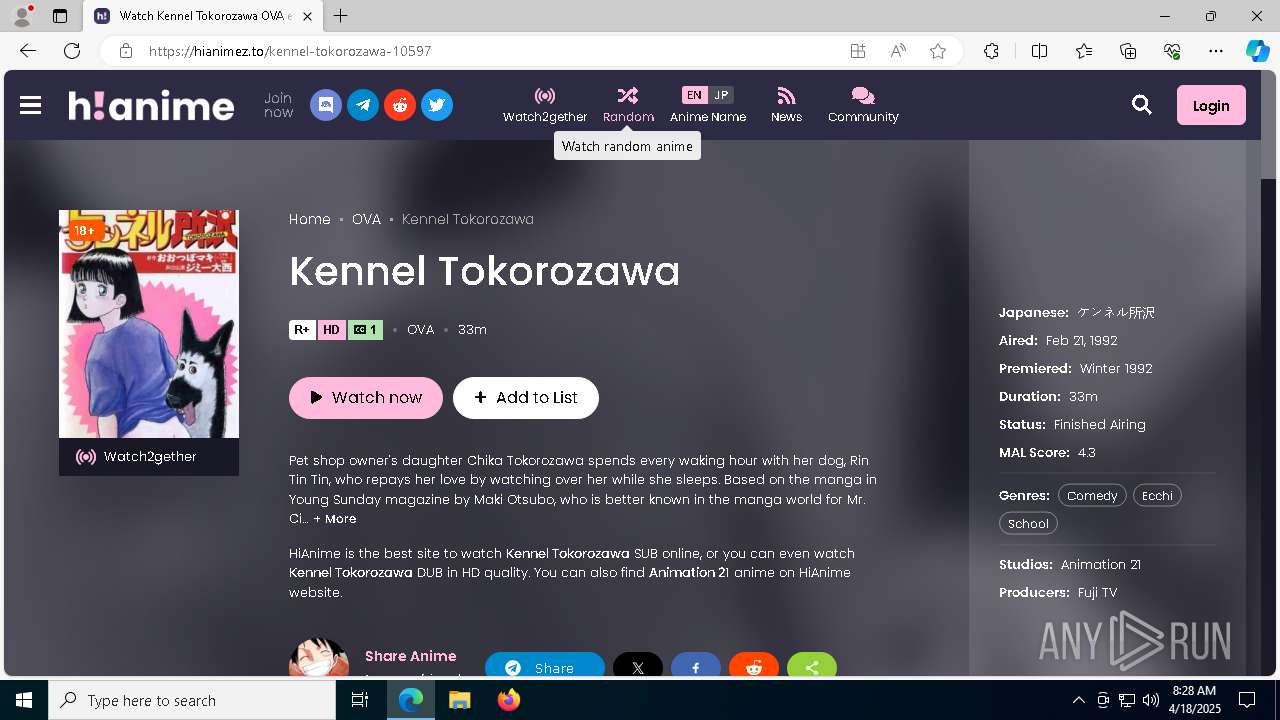Open the Twitter join icon
Viewport: 1280px width, 720px height.
437,105
